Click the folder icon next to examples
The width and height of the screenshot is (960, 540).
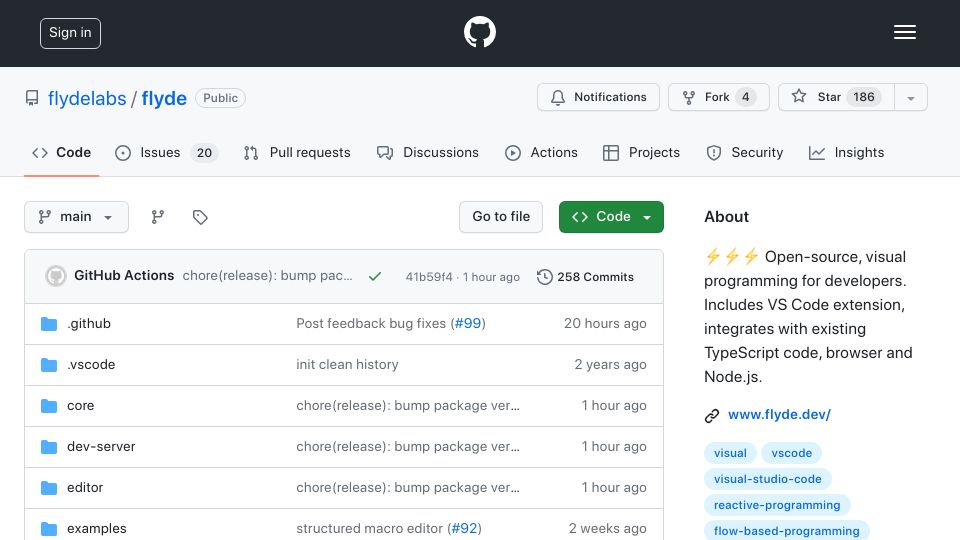click(49, 529)
